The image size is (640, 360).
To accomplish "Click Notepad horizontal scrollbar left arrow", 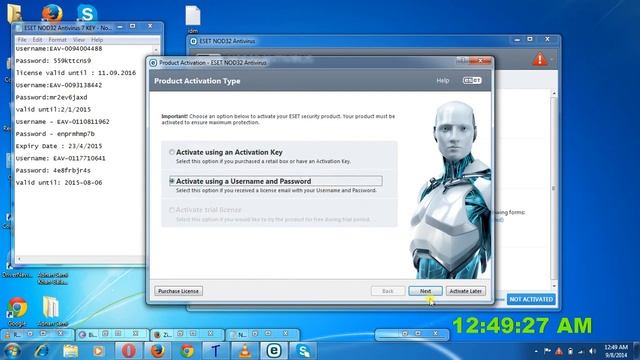I will (x=19, y=259).
